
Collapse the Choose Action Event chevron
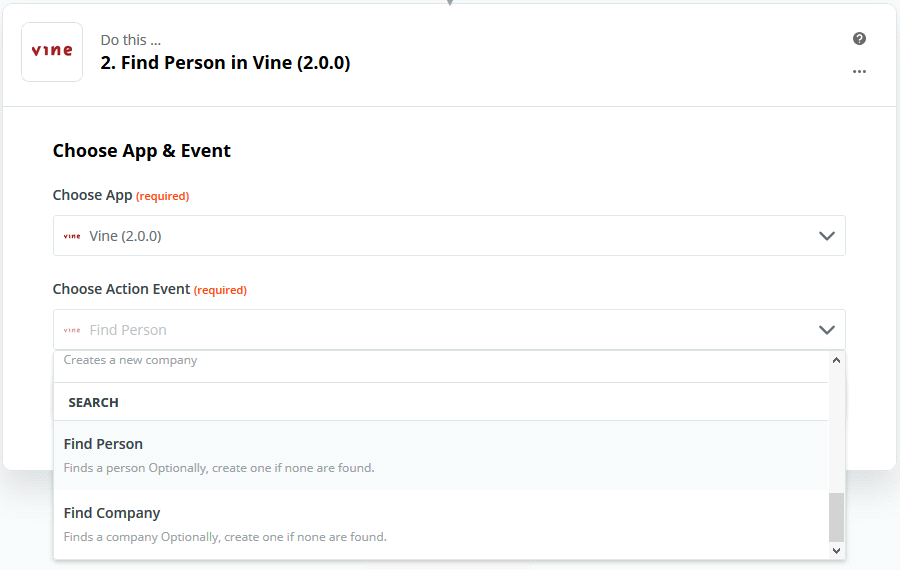[x=826, y=330]
